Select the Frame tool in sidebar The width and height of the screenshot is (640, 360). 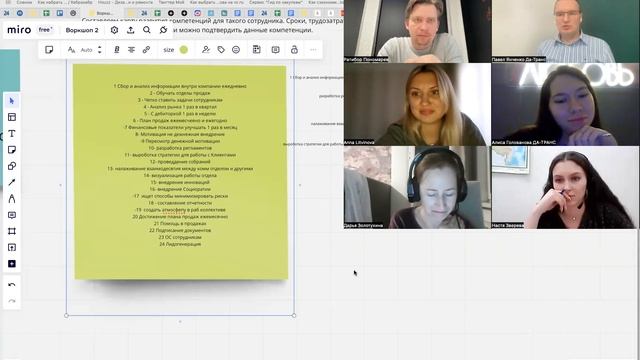(x=11, y=231)
